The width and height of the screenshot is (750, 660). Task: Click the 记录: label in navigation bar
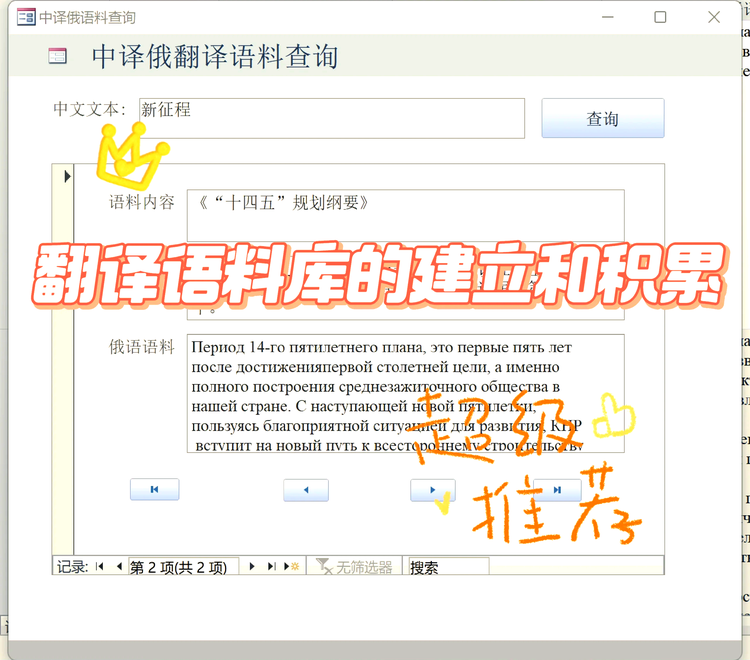point(72,567)
